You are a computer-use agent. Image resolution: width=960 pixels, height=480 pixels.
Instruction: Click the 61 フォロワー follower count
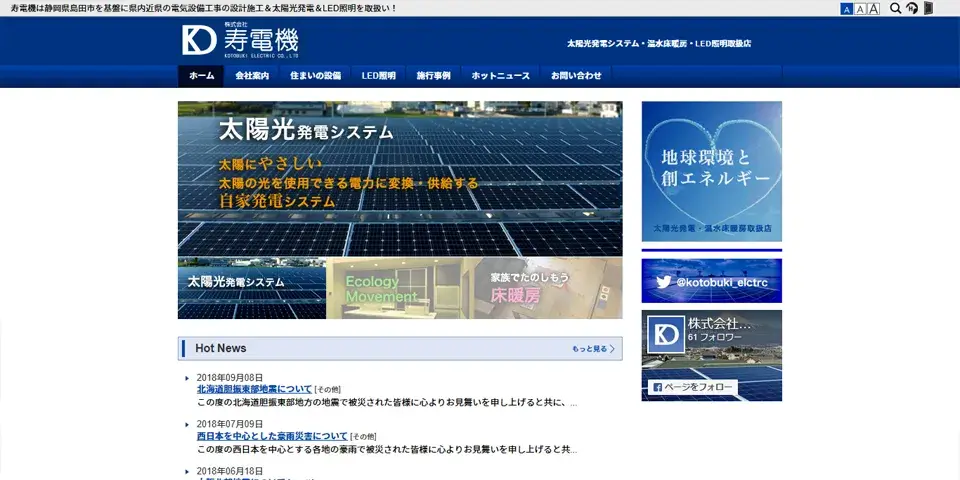pyautogui.click(x=714, y=337)
